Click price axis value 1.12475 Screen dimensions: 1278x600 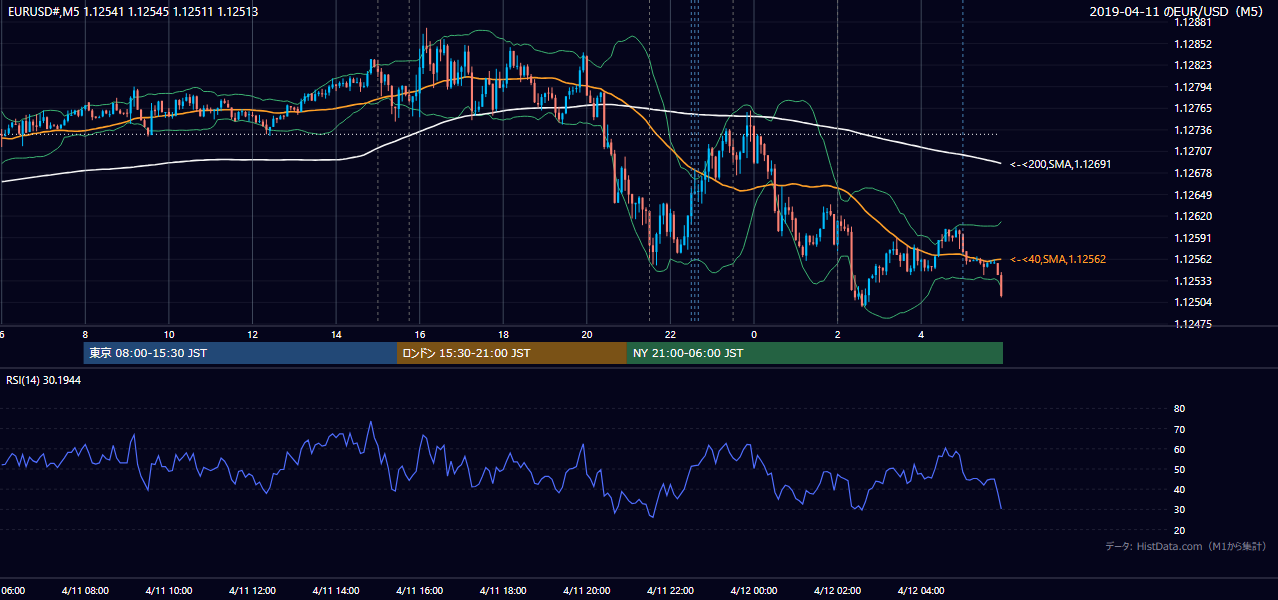(x=1194, y=324)
